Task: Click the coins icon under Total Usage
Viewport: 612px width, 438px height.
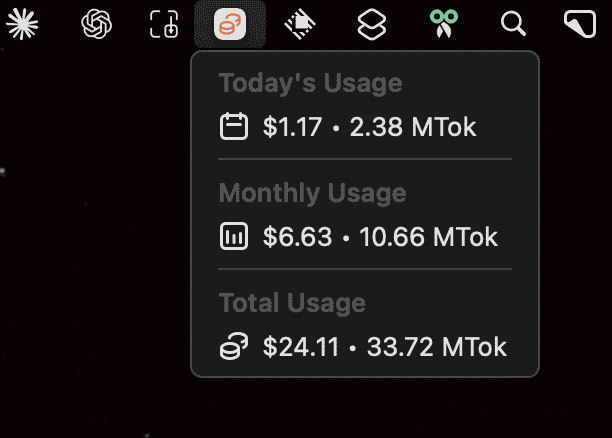Action: [233, 347]
